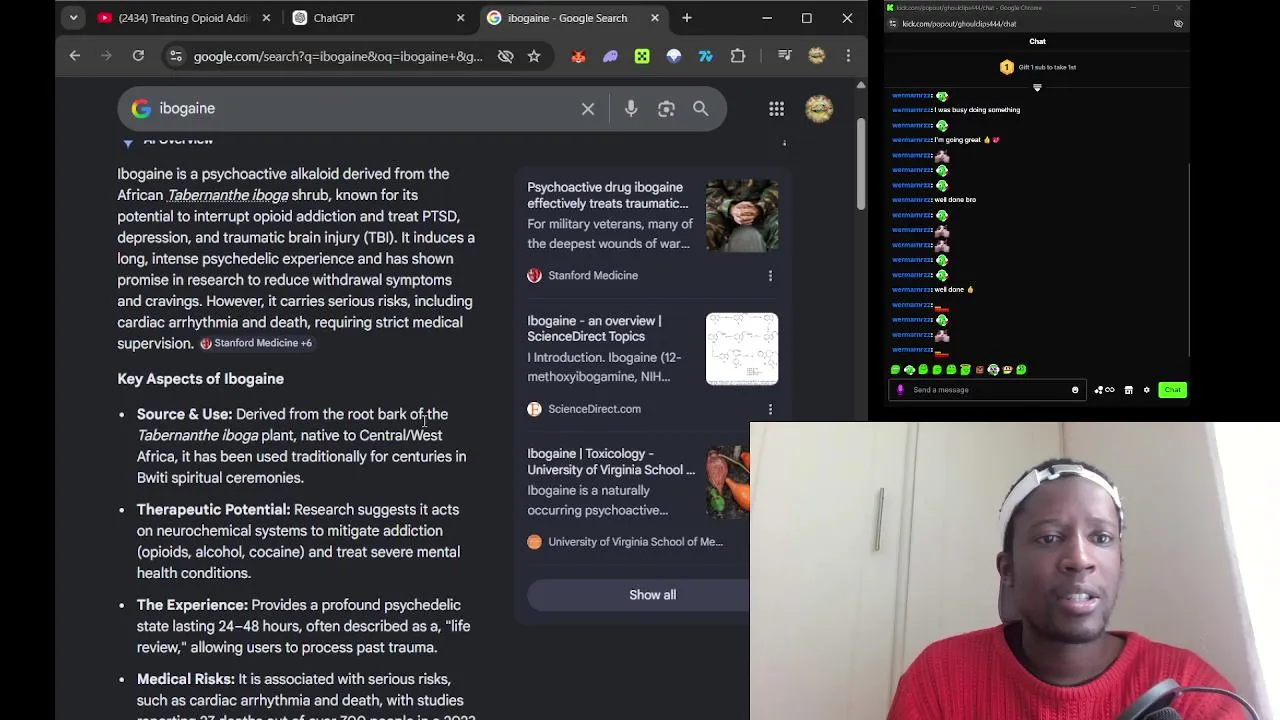
Task: Click the third-party cookies eye icon in address bar
Action: pyautogui.click(x=505, y=56)
